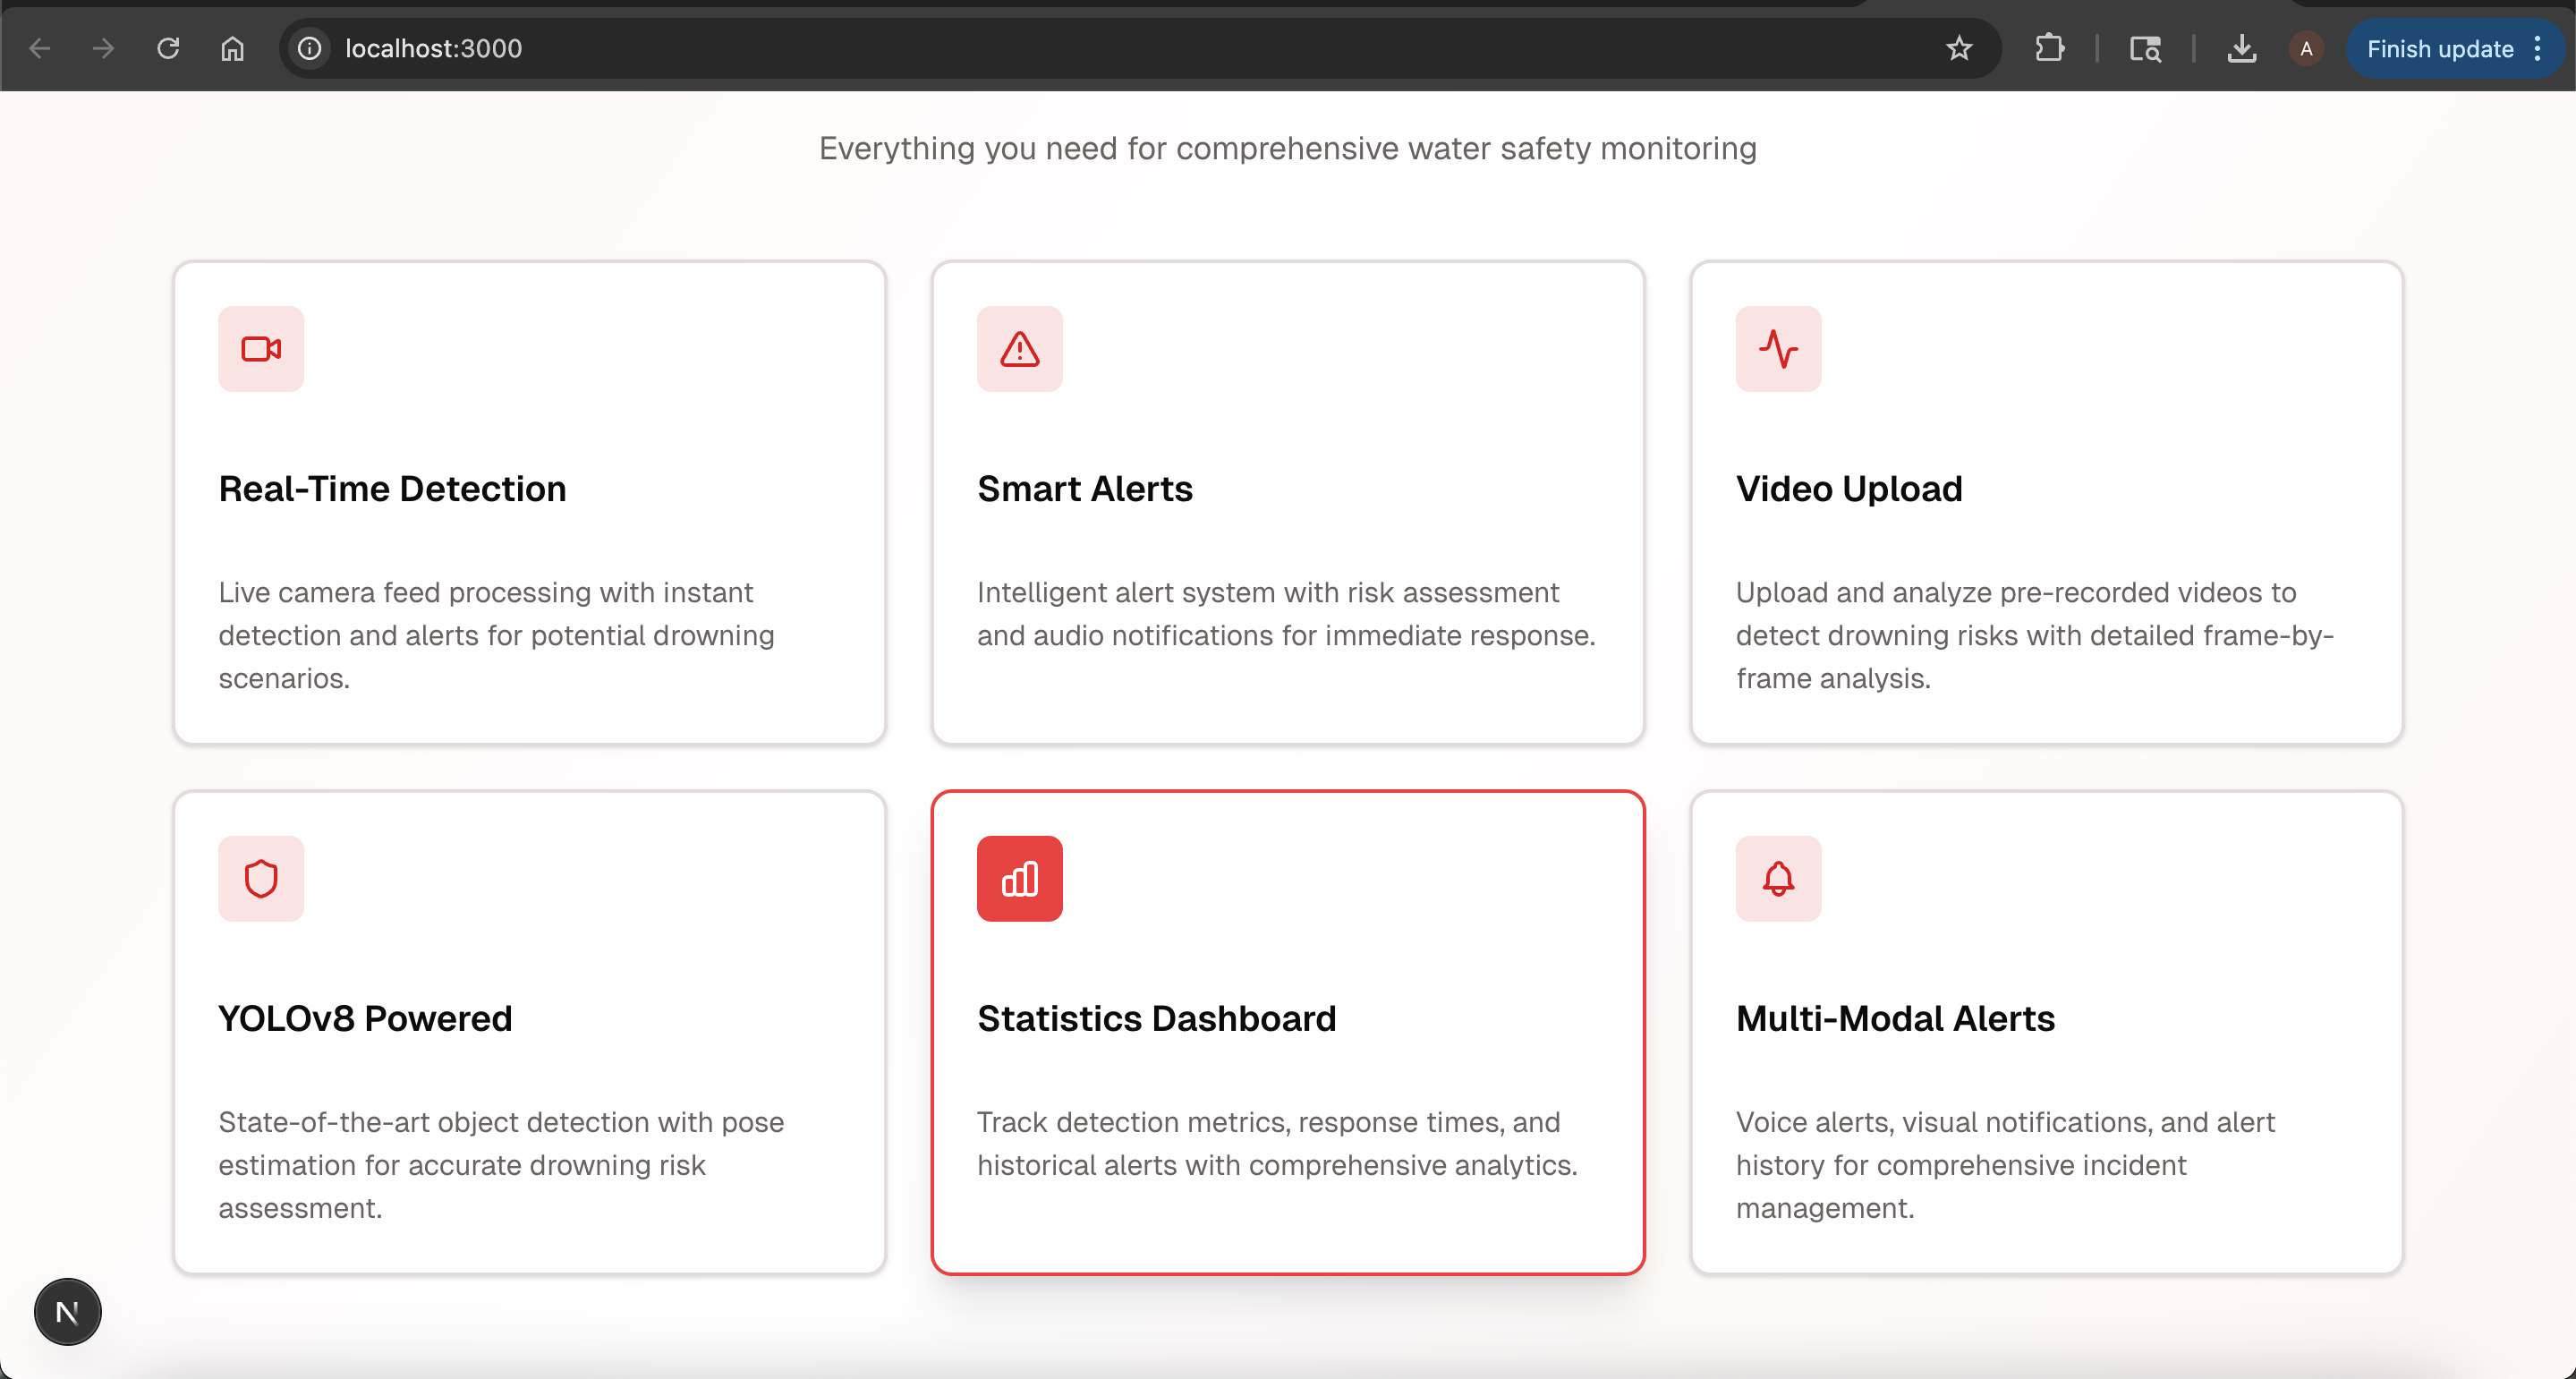Open the Next.js dev tools badge
Viewport: 2576px width, 1379px height.
(68, 1311)
